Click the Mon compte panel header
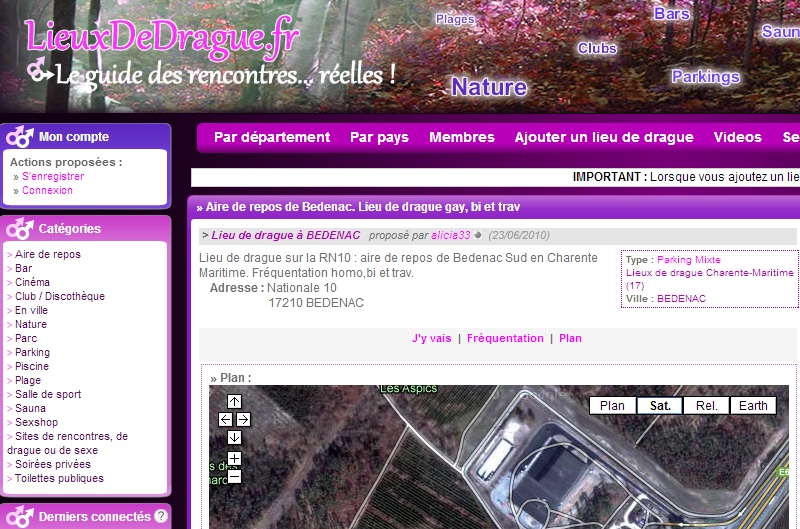 point(86,137)
